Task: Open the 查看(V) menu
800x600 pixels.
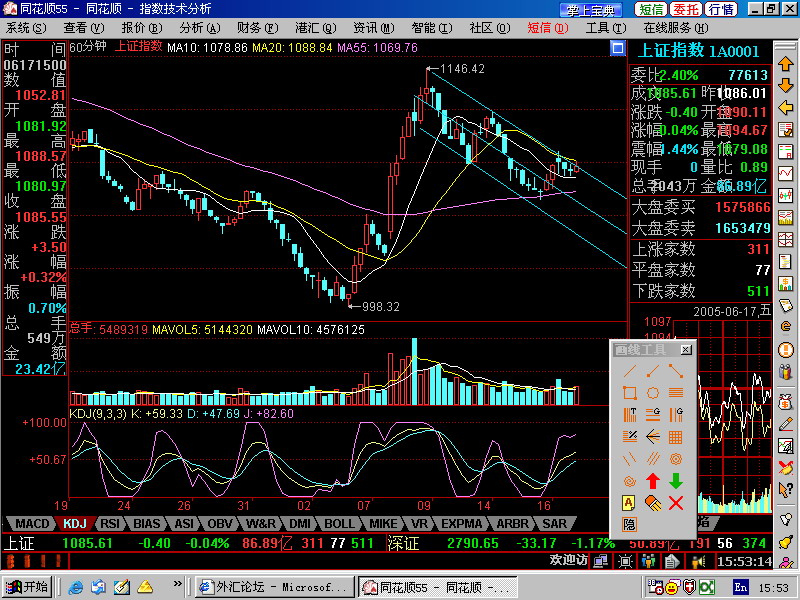Action: (84, 28)
